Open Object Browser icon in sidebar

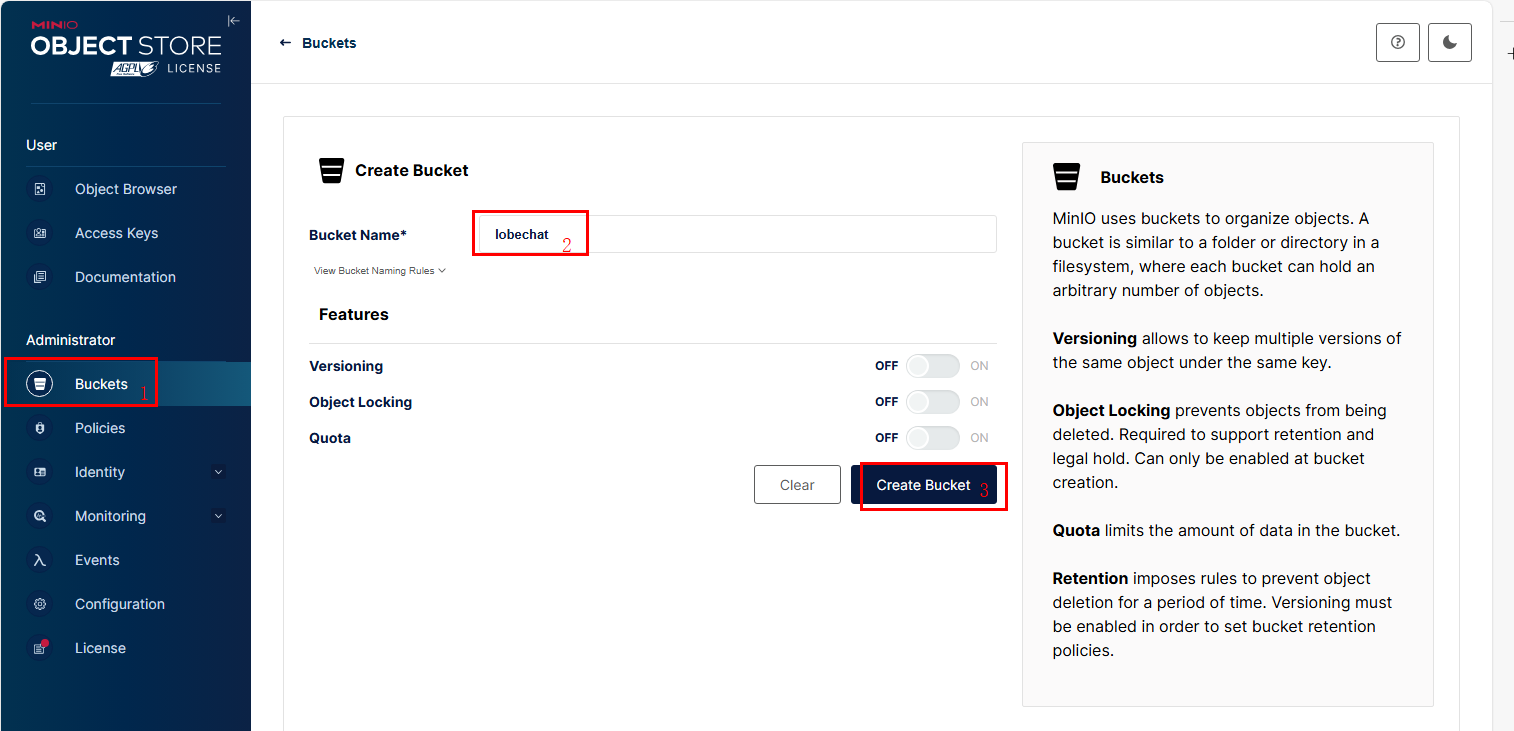coord(40,189)
